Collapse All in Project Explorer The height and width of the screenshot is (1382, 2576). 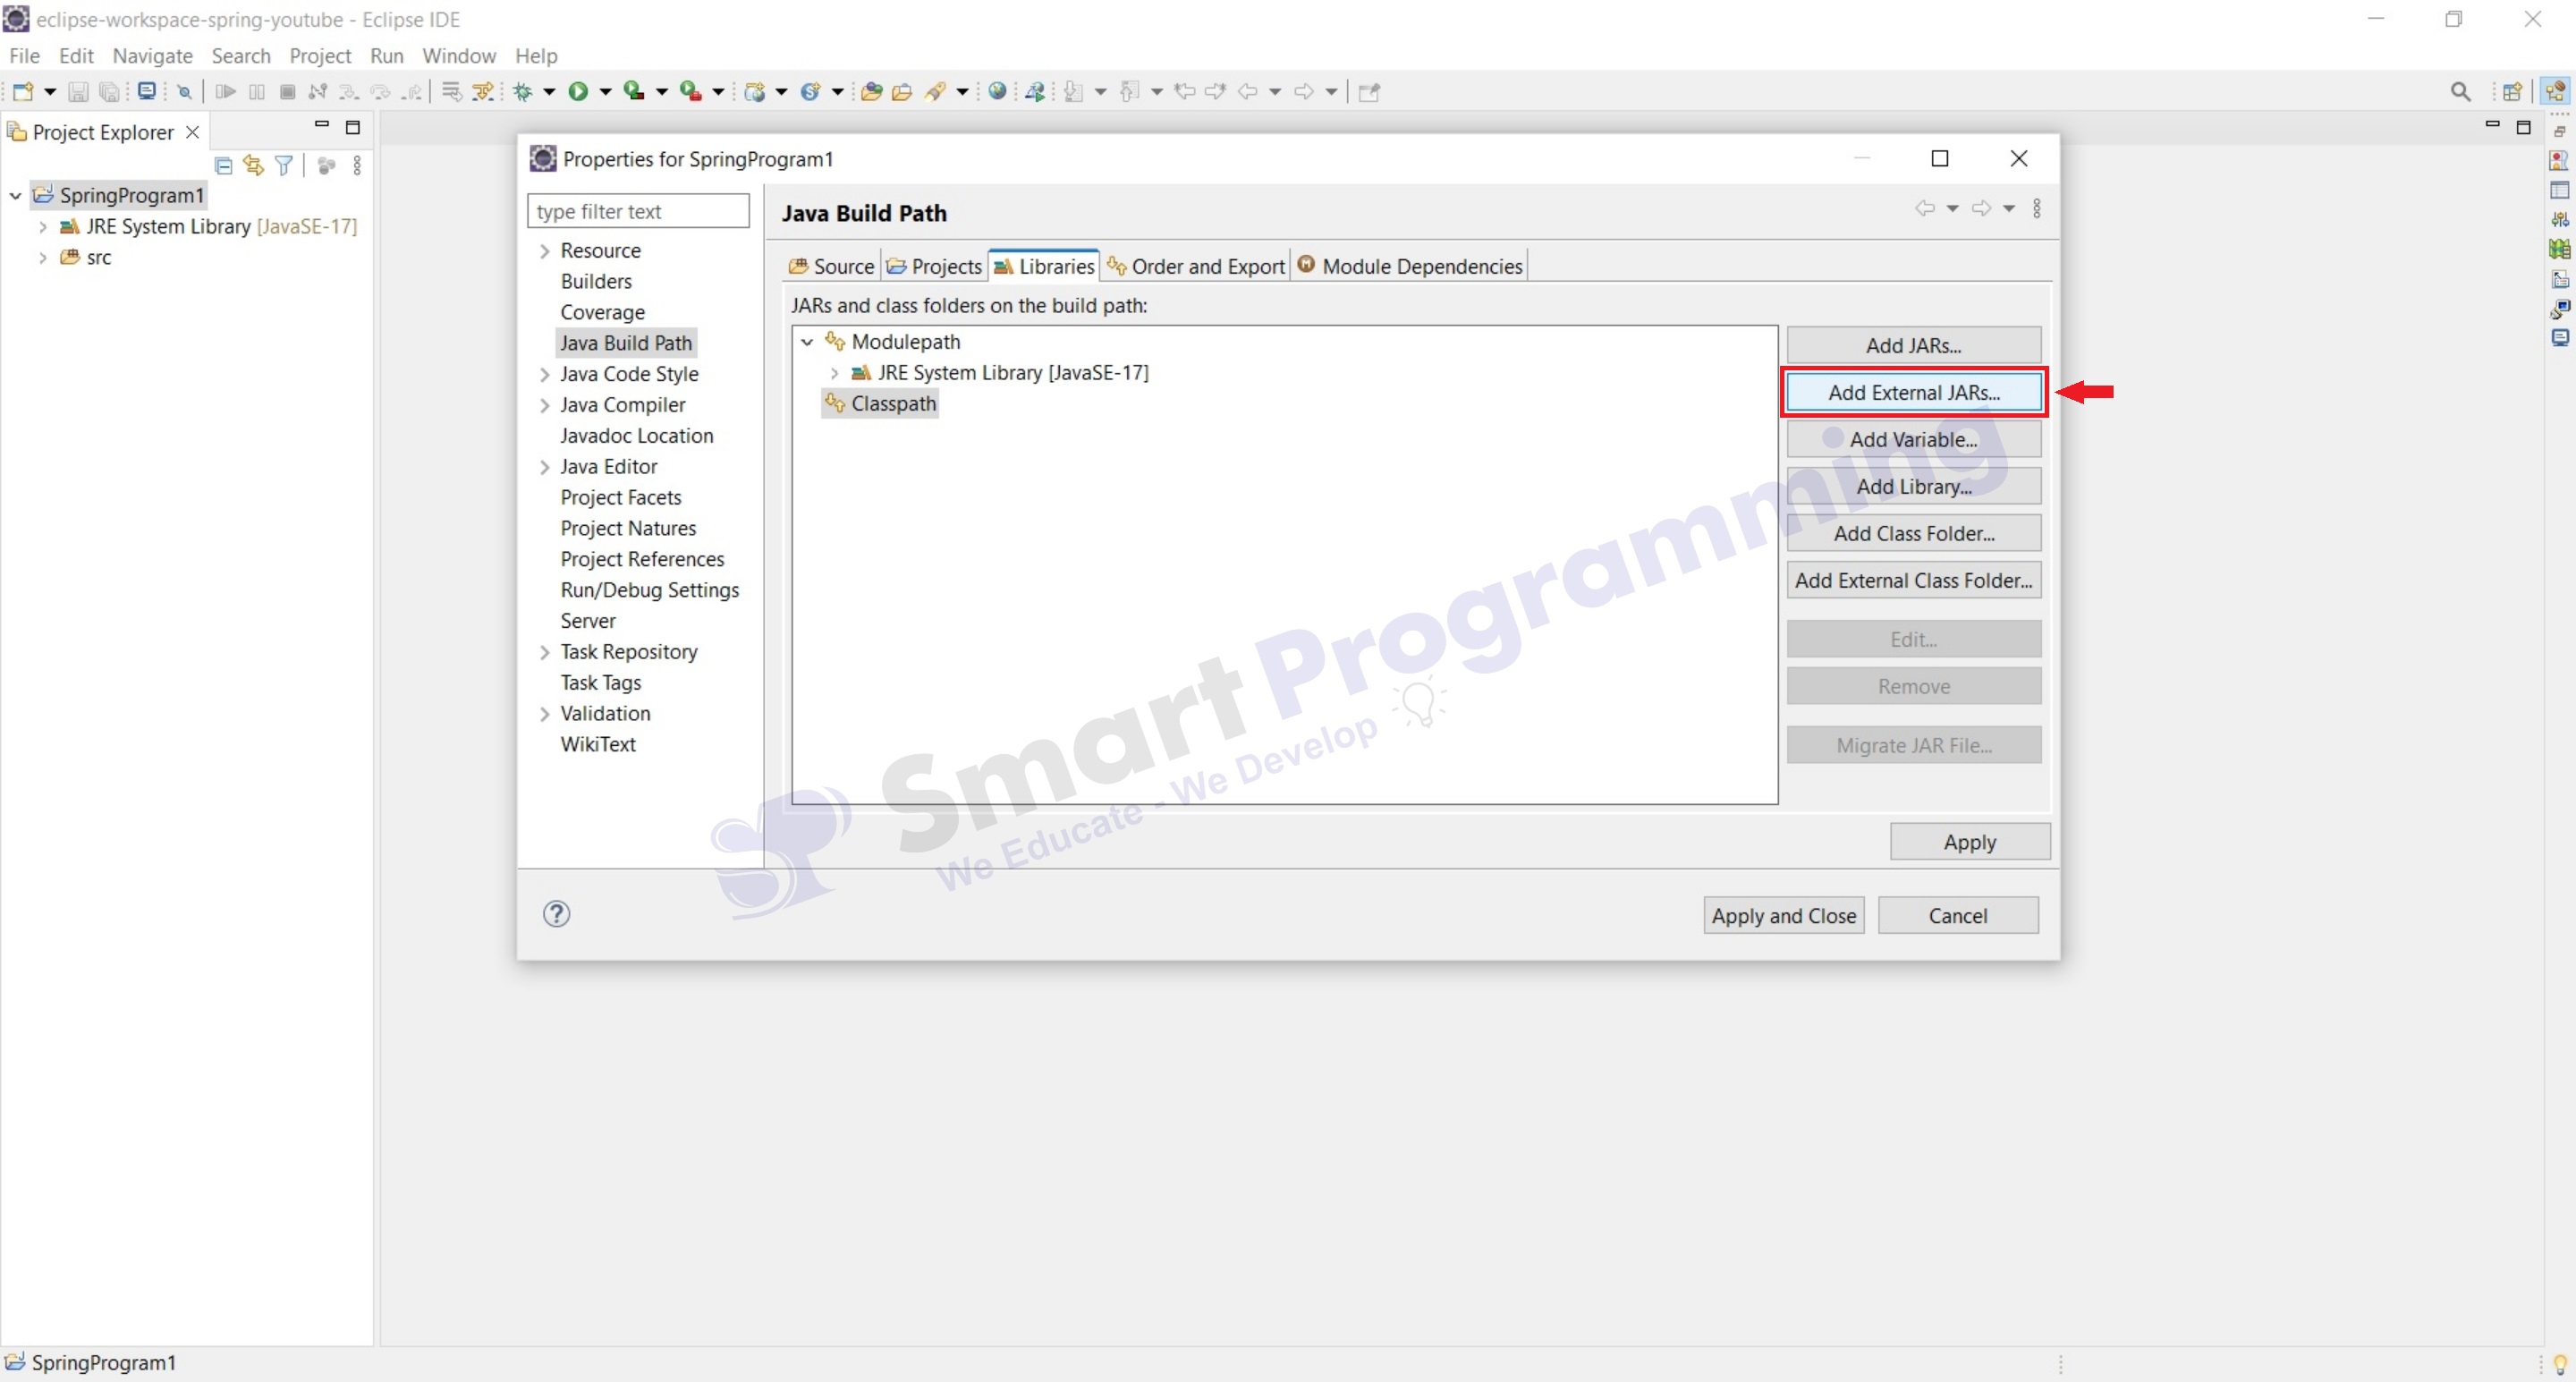click(x=223, y=165)
